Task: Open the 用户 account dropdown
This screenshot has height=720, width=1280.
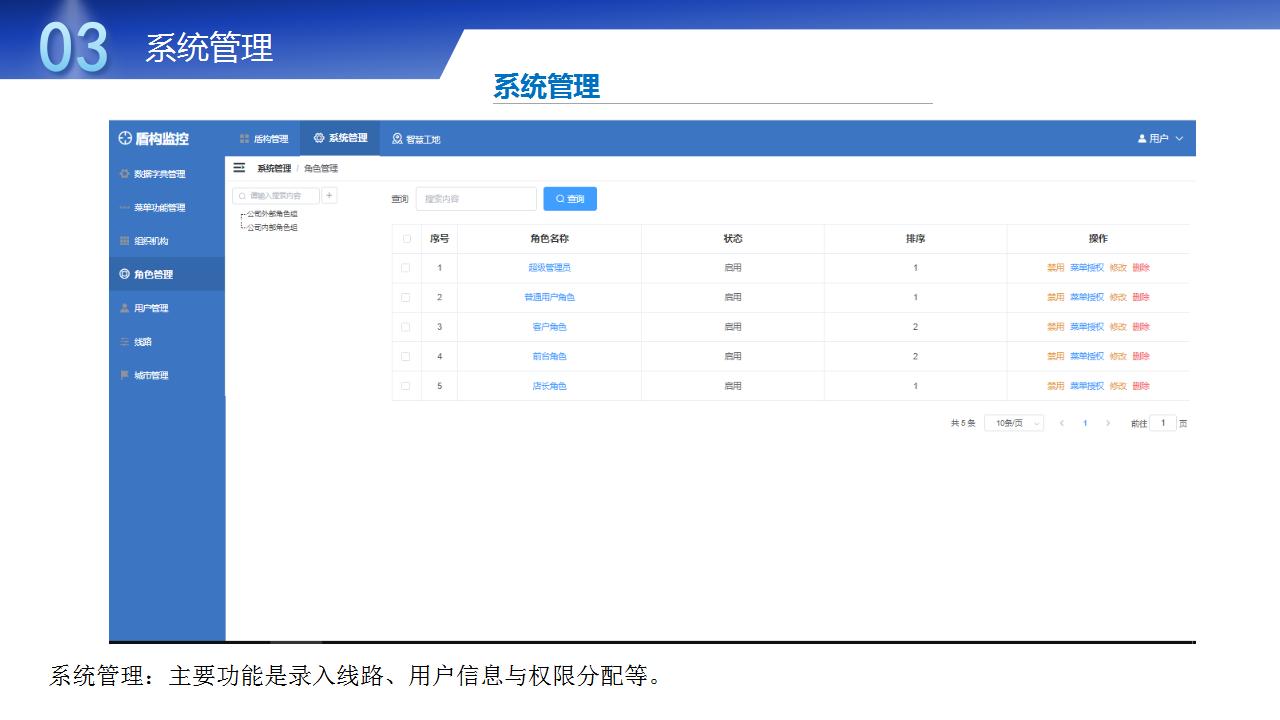Action: tap(1160, 139)
